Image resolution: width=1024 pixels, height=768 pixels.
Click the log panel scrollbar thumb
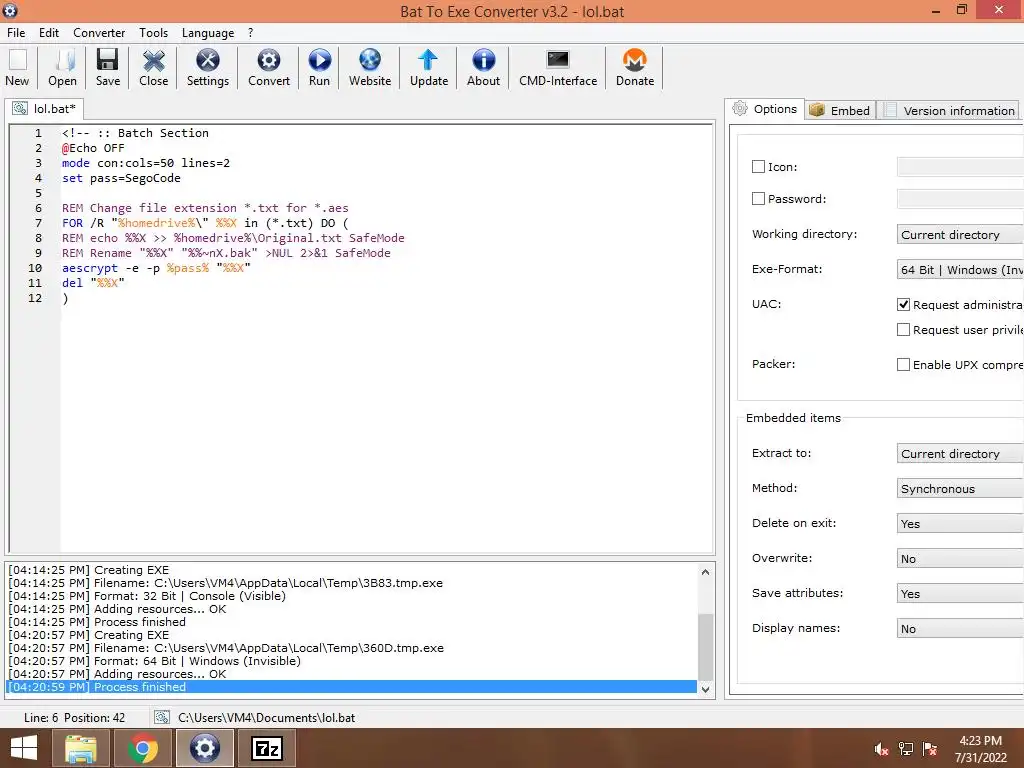[705, 647]
